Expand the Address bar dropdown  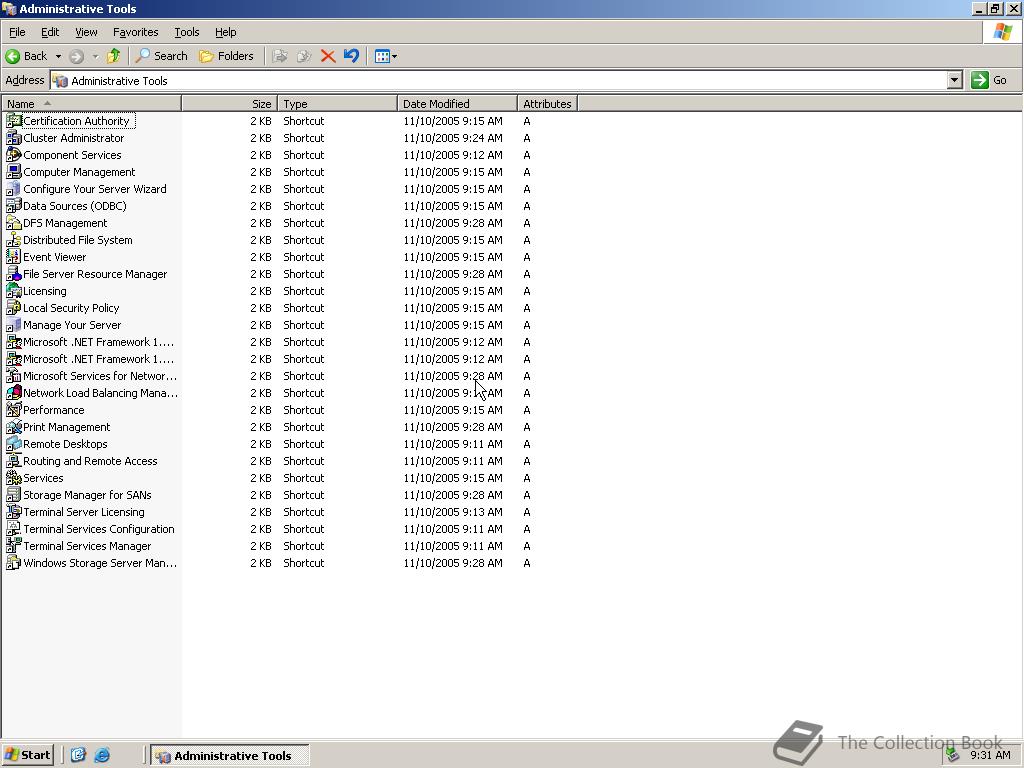(954, 80)
